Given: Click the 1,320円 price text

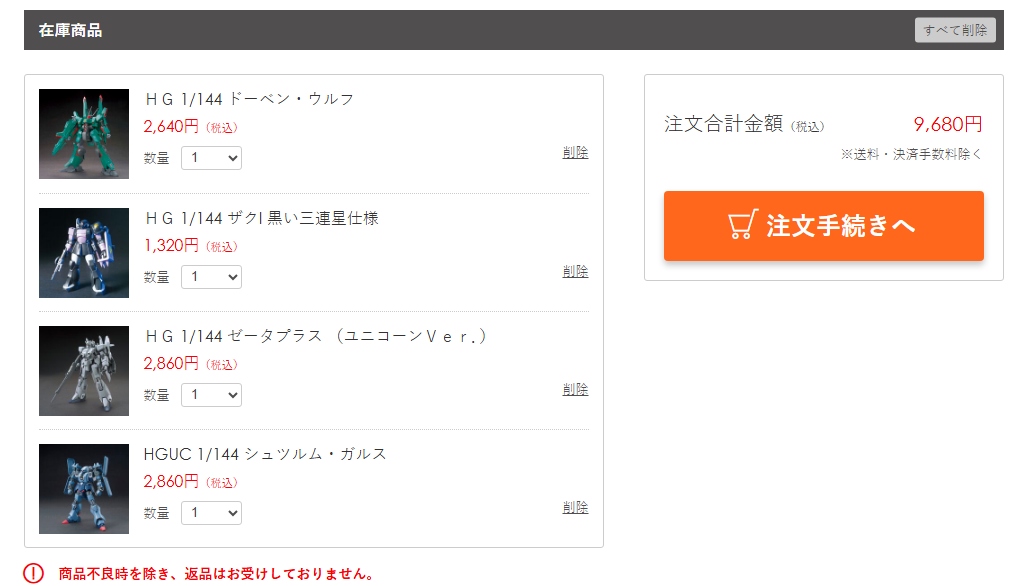Looking at the screenshot, I should coord(171,245).
